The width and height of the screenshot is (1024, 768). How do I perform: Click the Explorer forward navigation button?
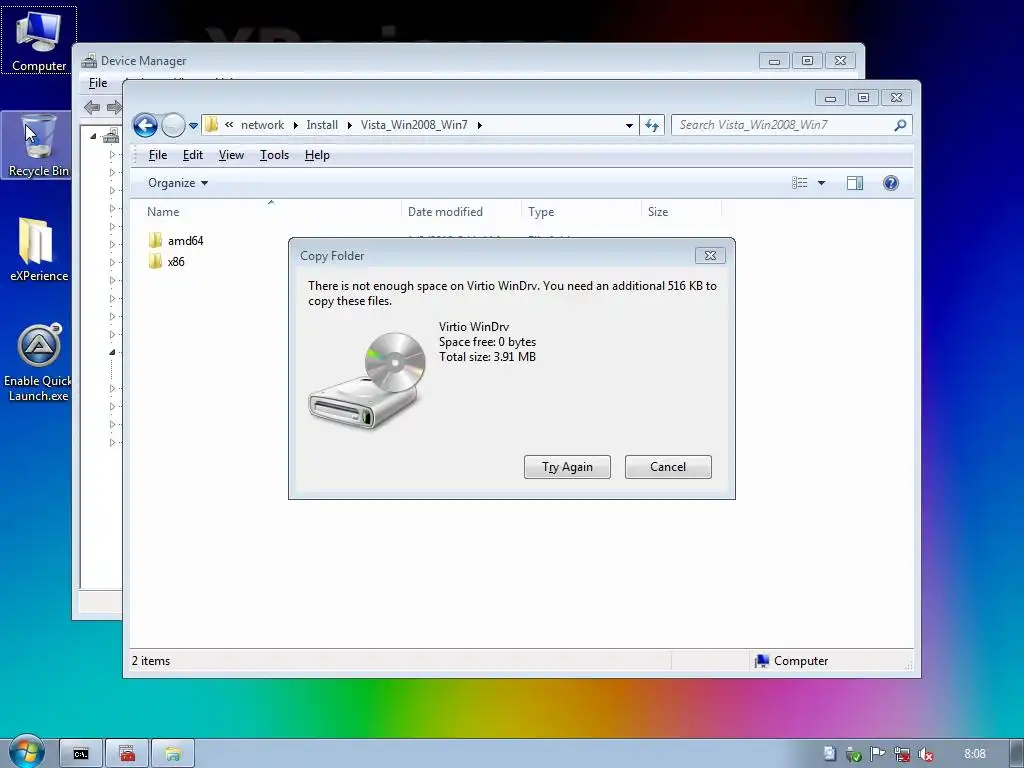click(x=173, y=125)
